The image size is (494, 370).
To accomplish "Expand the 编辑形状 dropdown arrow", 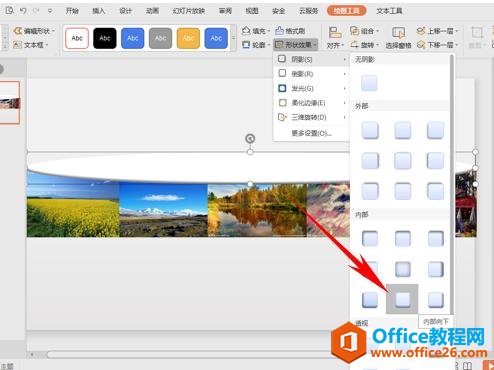I will (x=53, y=31).
